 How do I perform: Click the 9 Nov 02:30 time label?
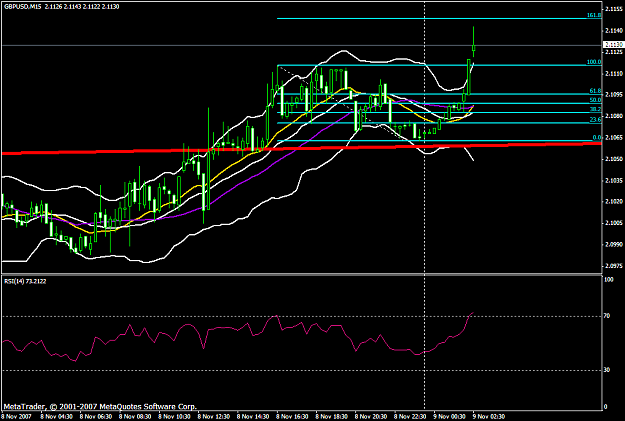coord(489,417)
